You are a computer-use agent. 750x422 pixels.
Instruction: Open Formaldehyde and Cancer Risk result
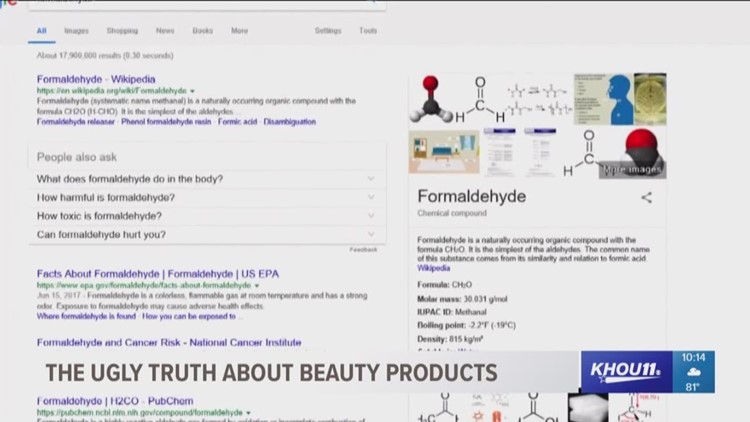click(169, 343)
